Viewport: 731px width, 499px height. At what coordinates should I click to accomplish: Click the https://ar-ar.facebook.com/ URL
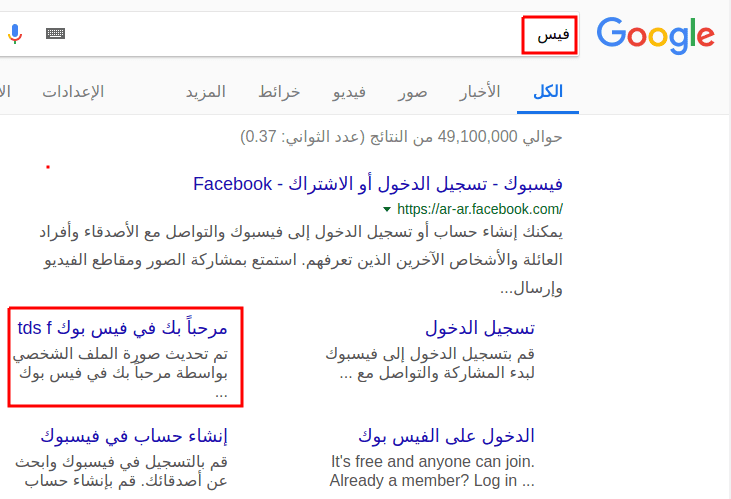click(x=480, y=209)
